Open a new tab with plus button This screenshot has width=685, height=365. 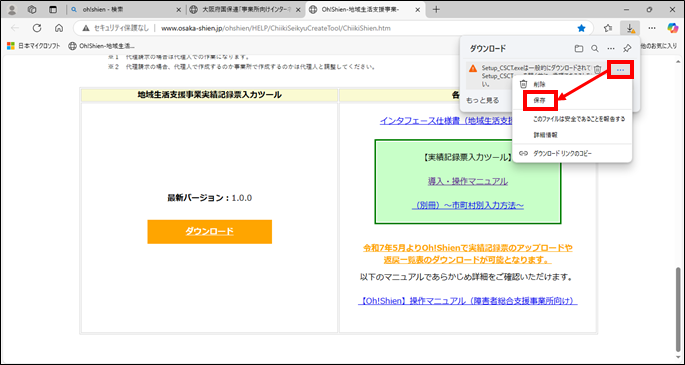tap(436, 10)
